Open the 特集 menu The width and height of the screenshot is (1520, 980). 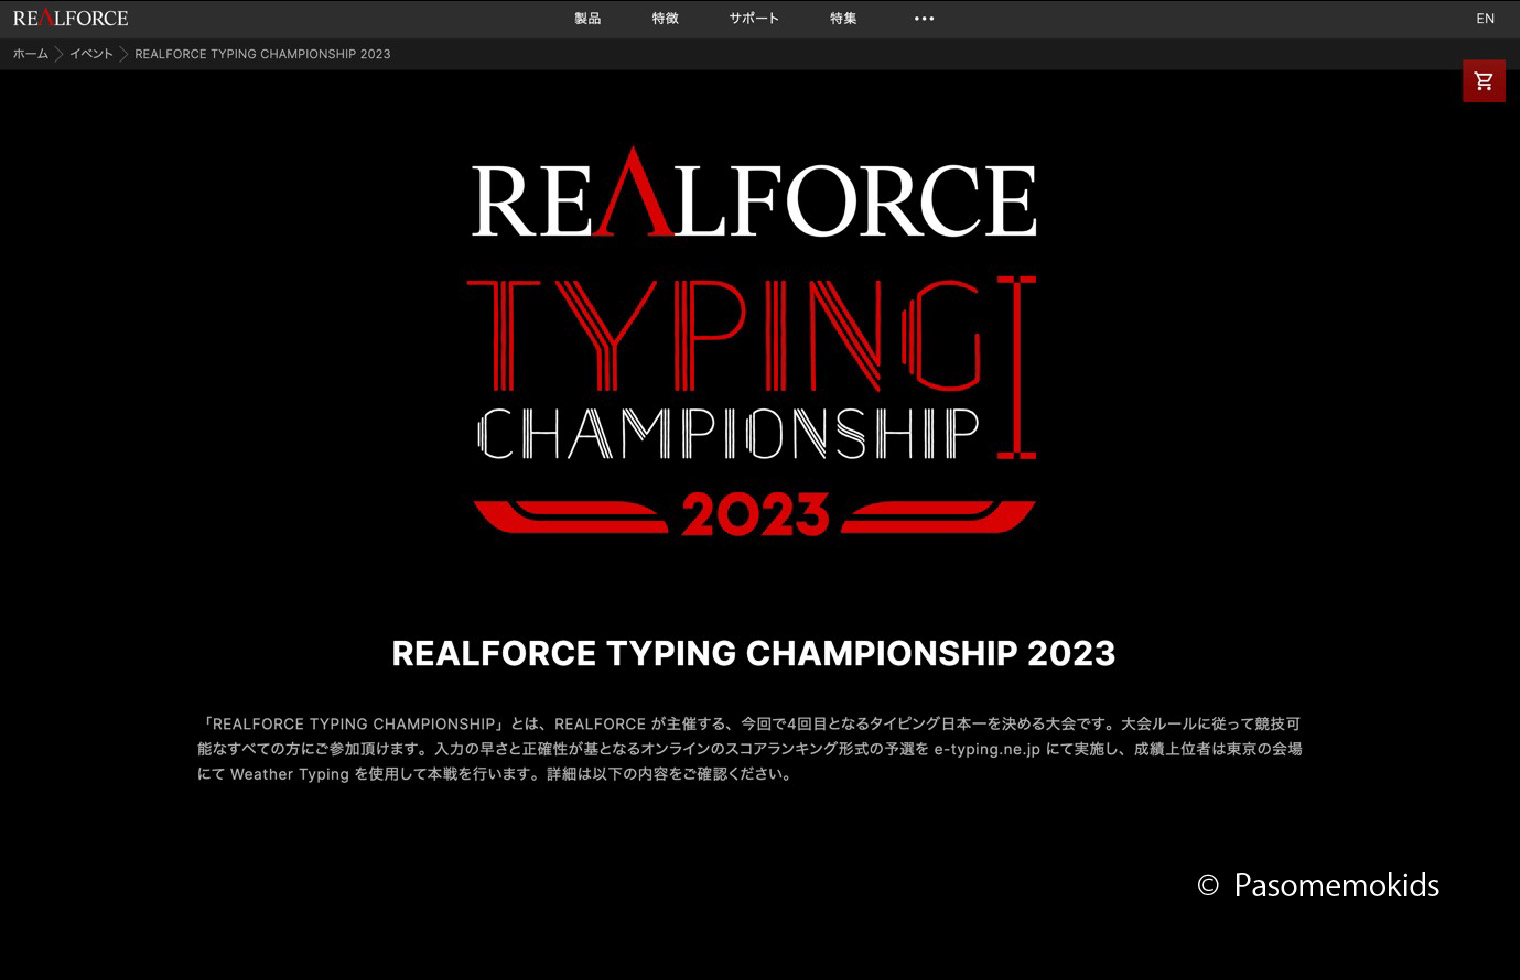point(843,18)
